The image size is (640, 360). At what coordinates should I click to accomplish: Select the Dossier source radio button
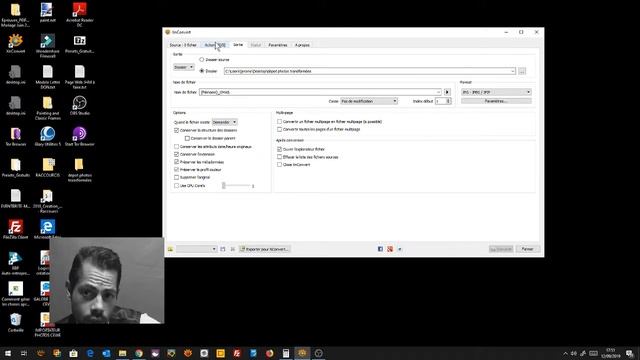point(202,60)
